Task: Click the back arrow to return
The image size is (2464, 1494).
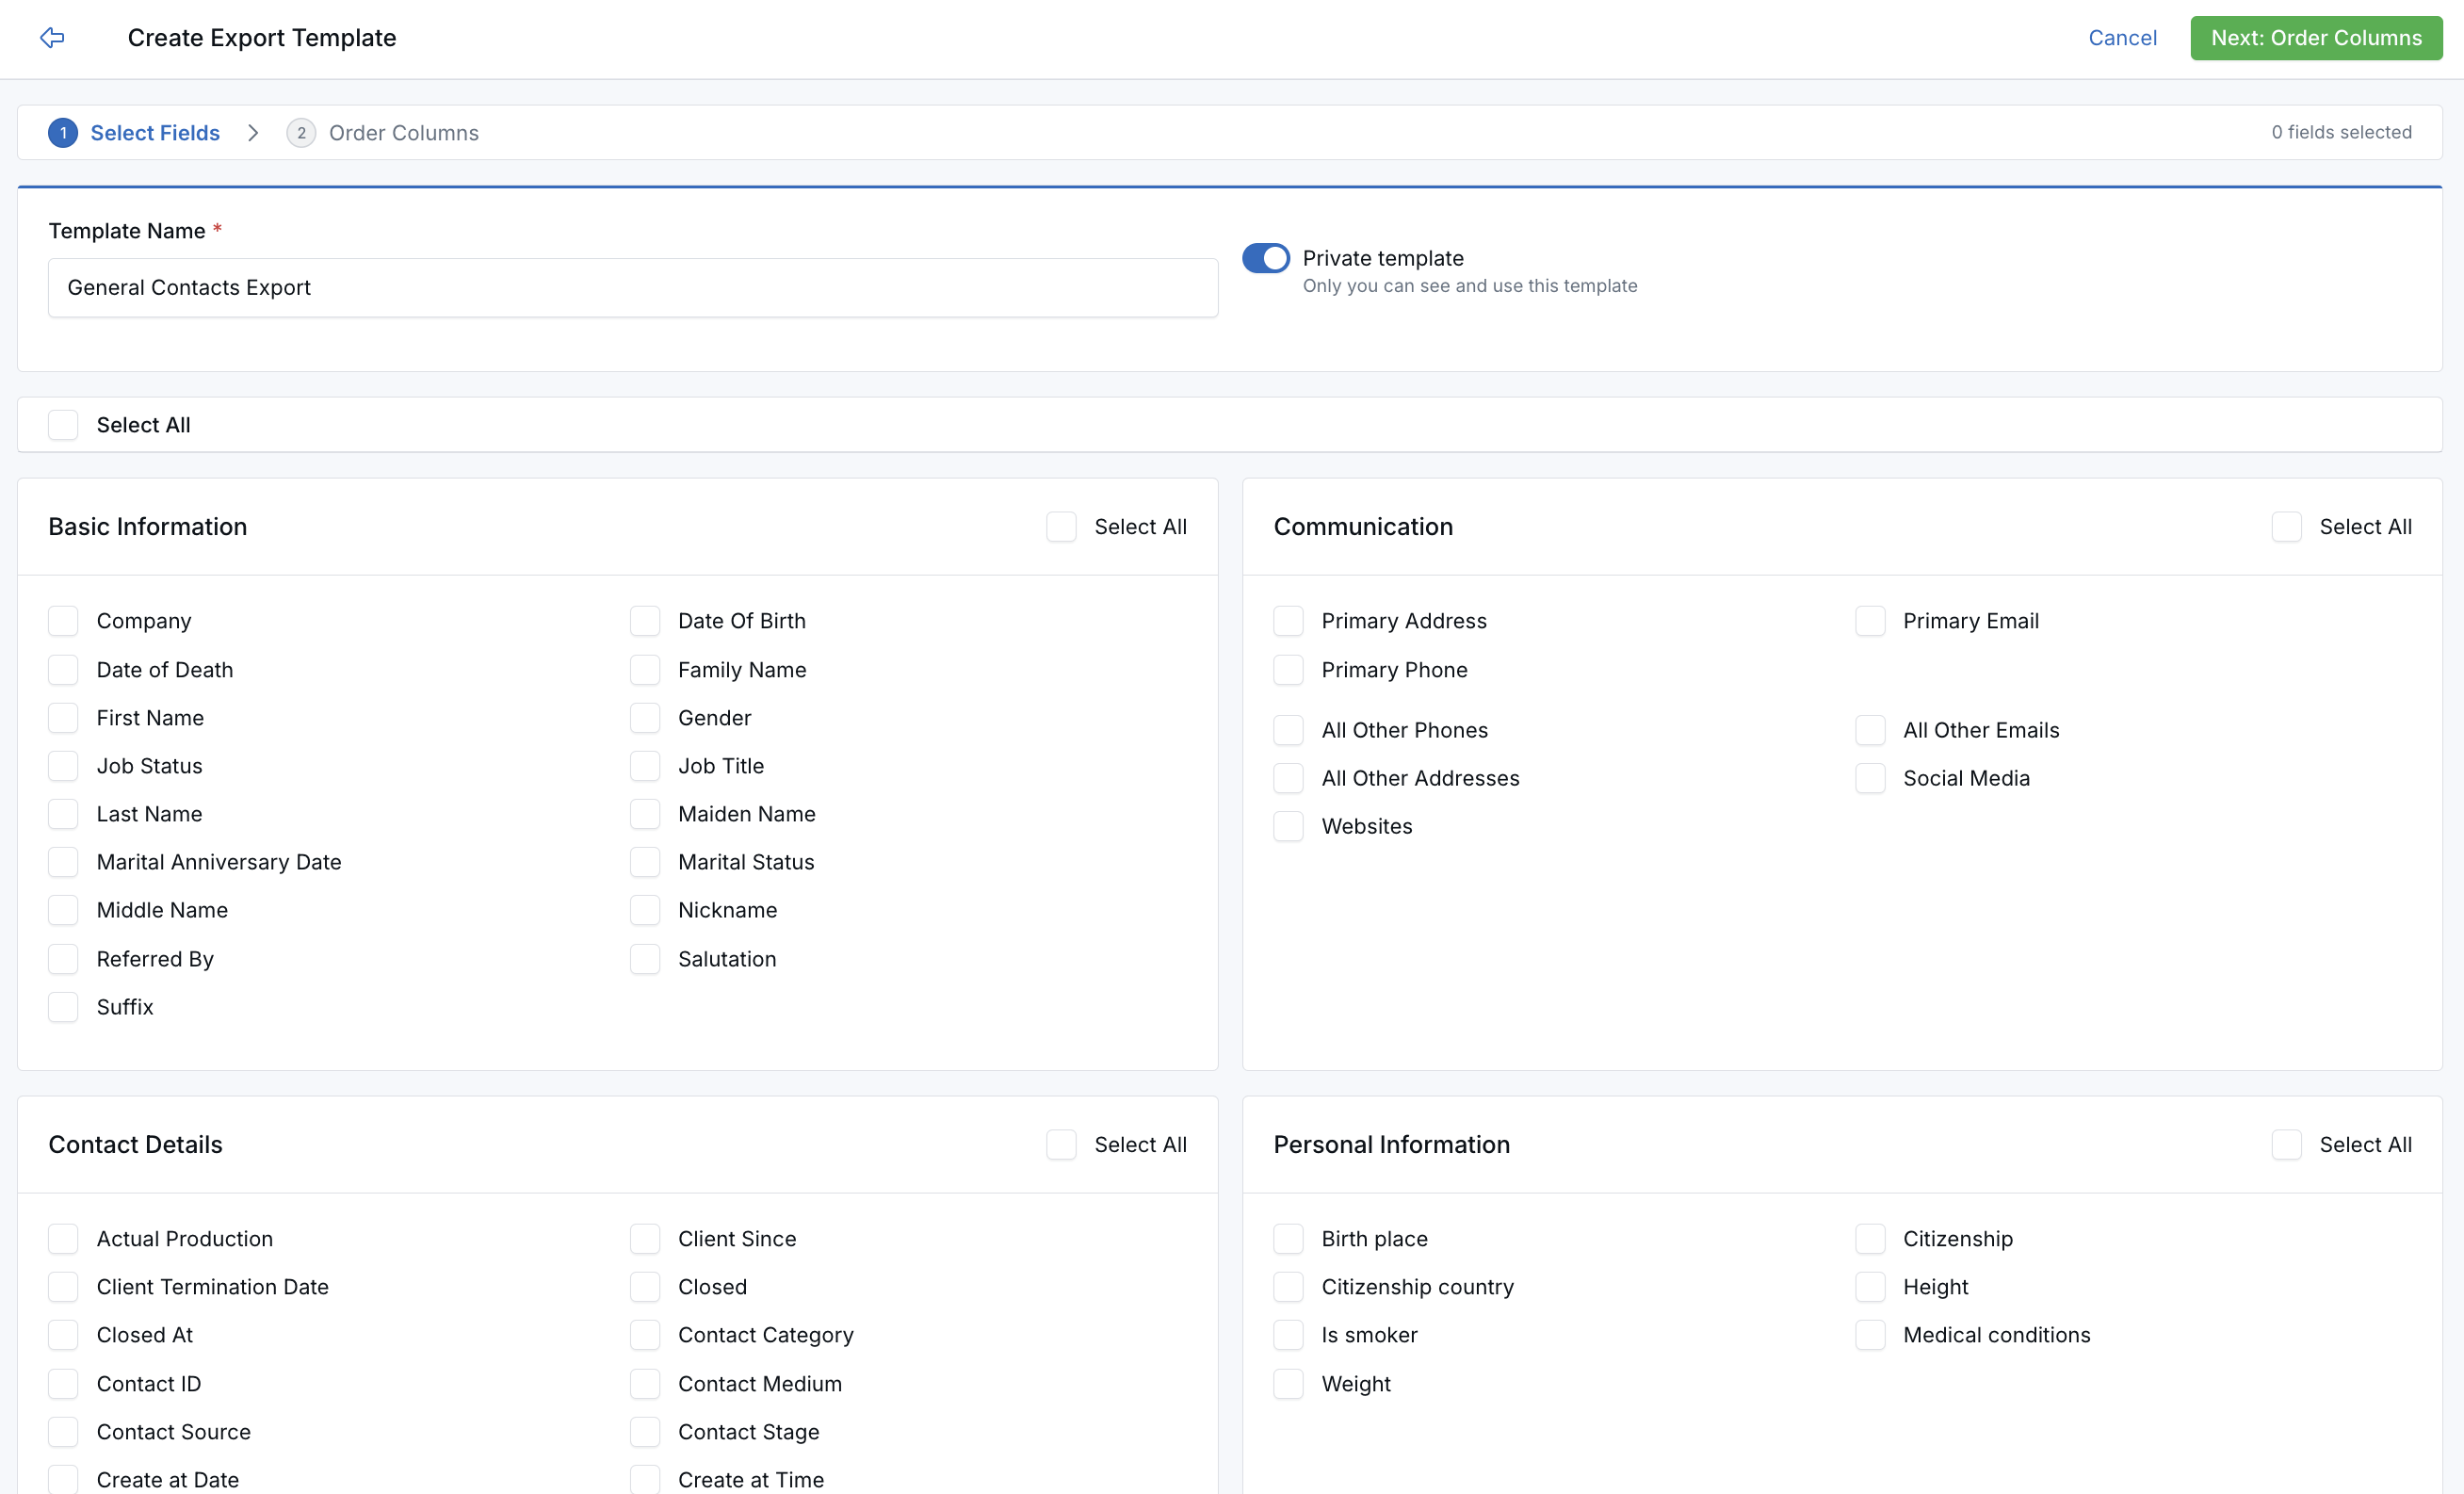Action: pyautogui.click(x=52, y=38)
